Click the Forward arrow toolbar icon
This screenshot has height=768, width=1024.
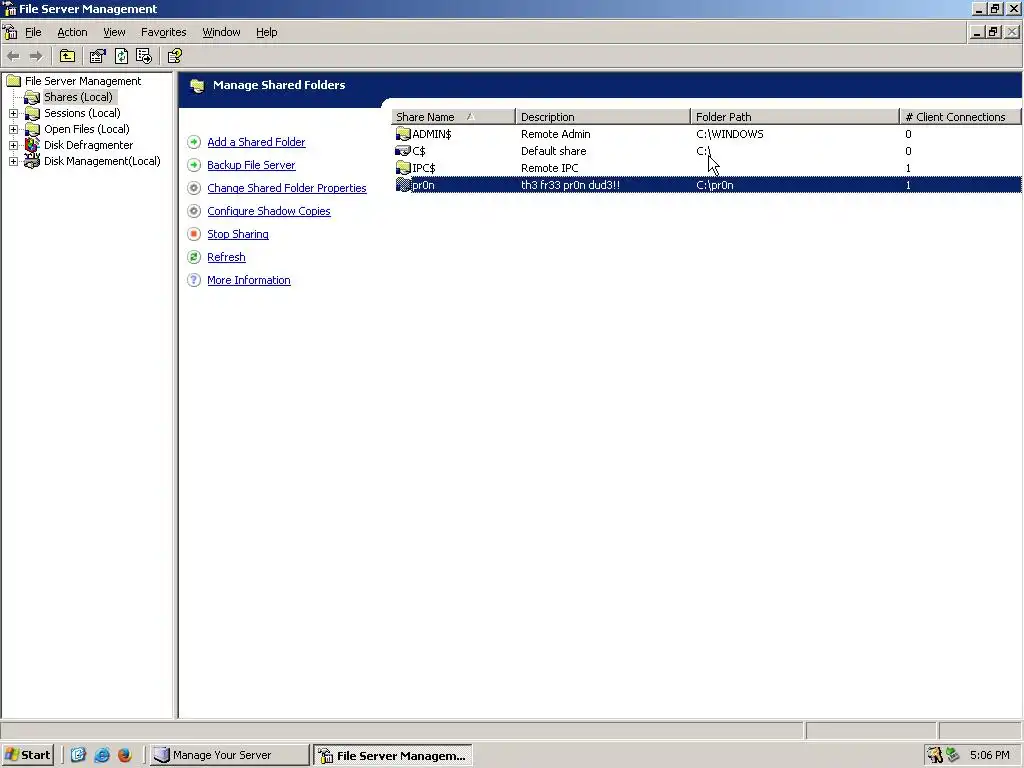pyautogui.click(x=36, y=56)
